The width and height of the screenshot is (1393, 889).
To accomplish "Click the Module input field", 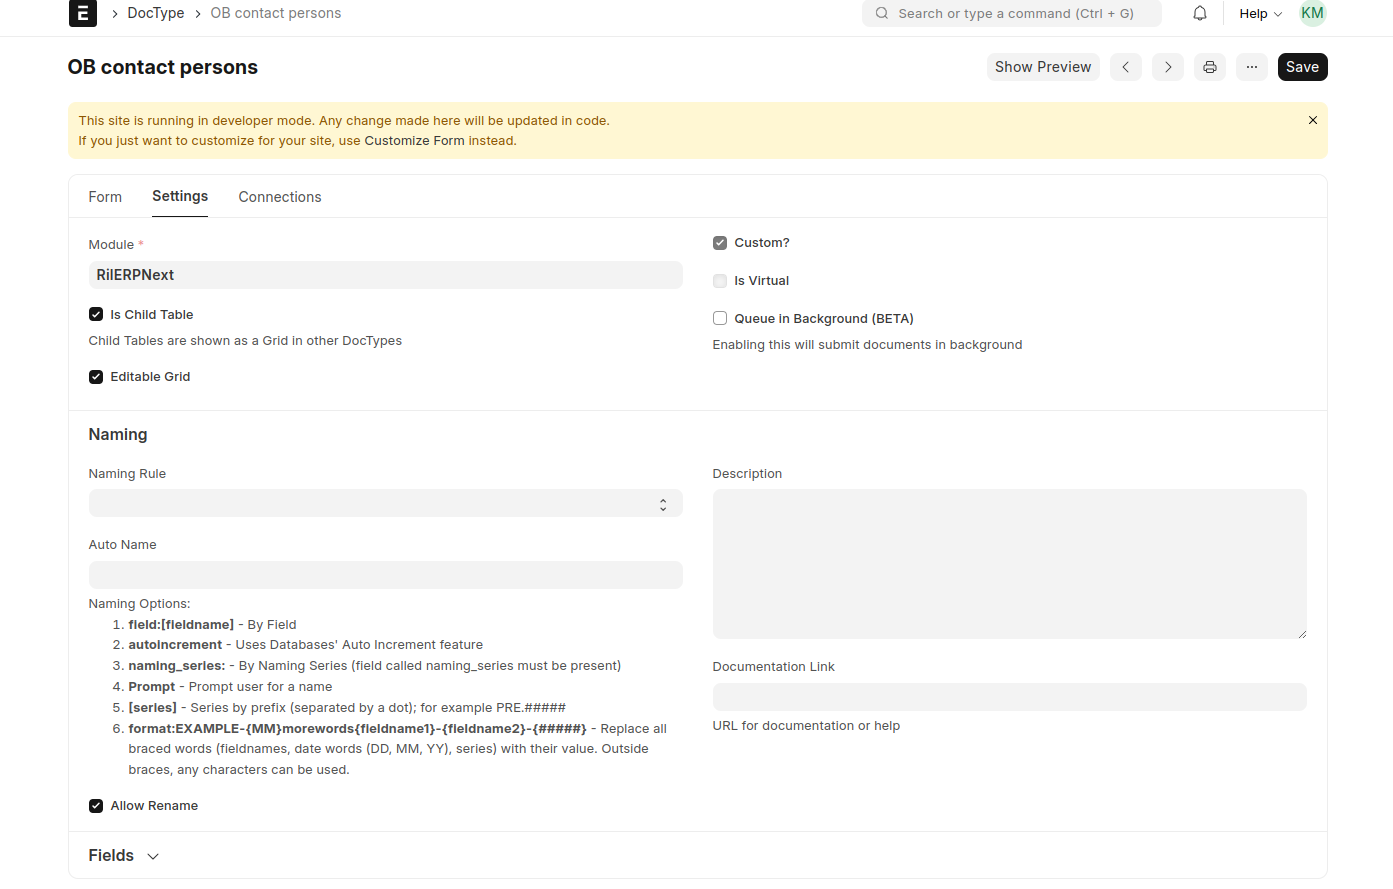I will (386, 275).
